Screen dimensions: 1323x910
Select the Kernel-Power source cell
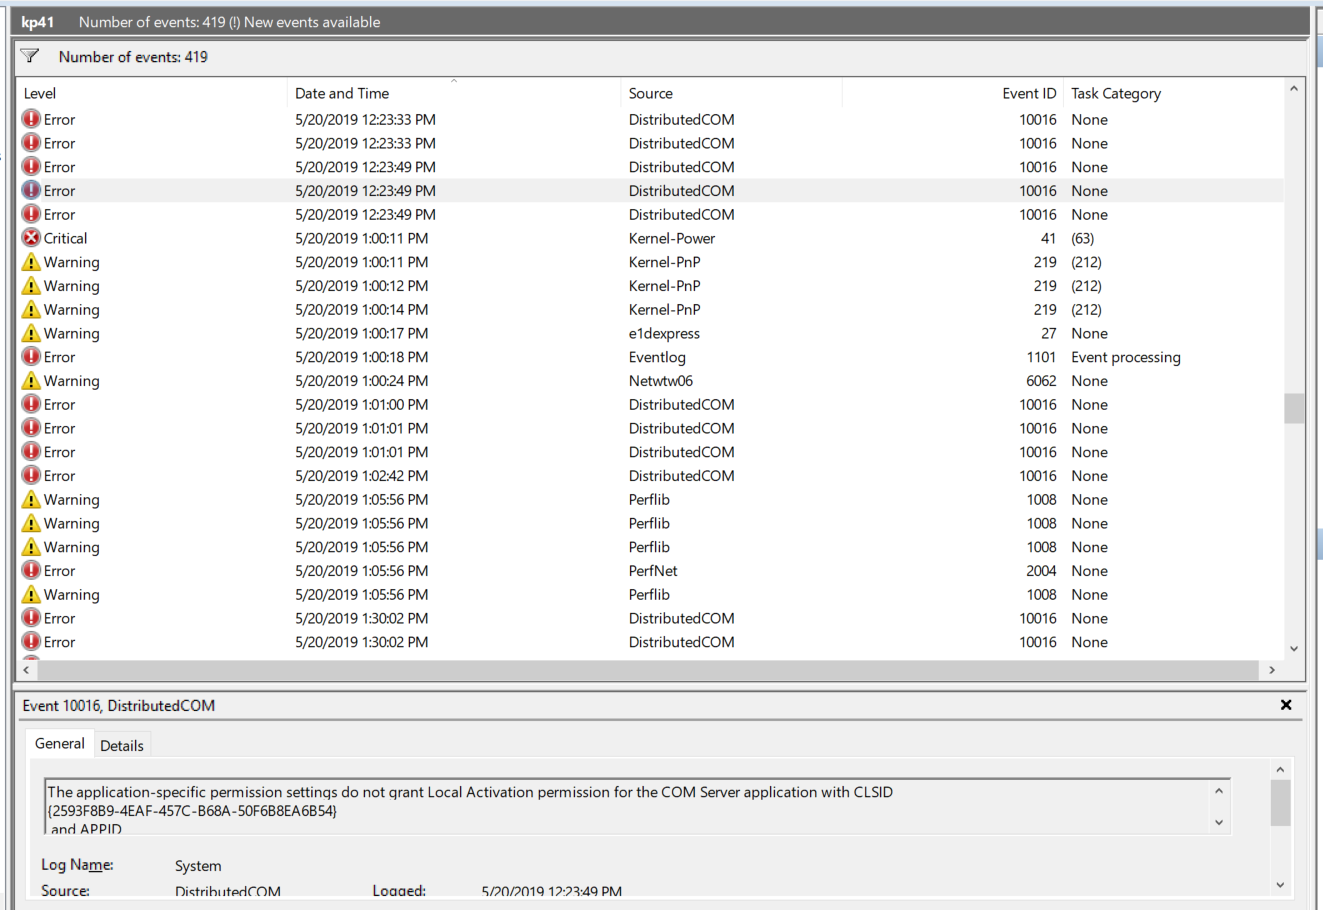[x=672, y=238]
